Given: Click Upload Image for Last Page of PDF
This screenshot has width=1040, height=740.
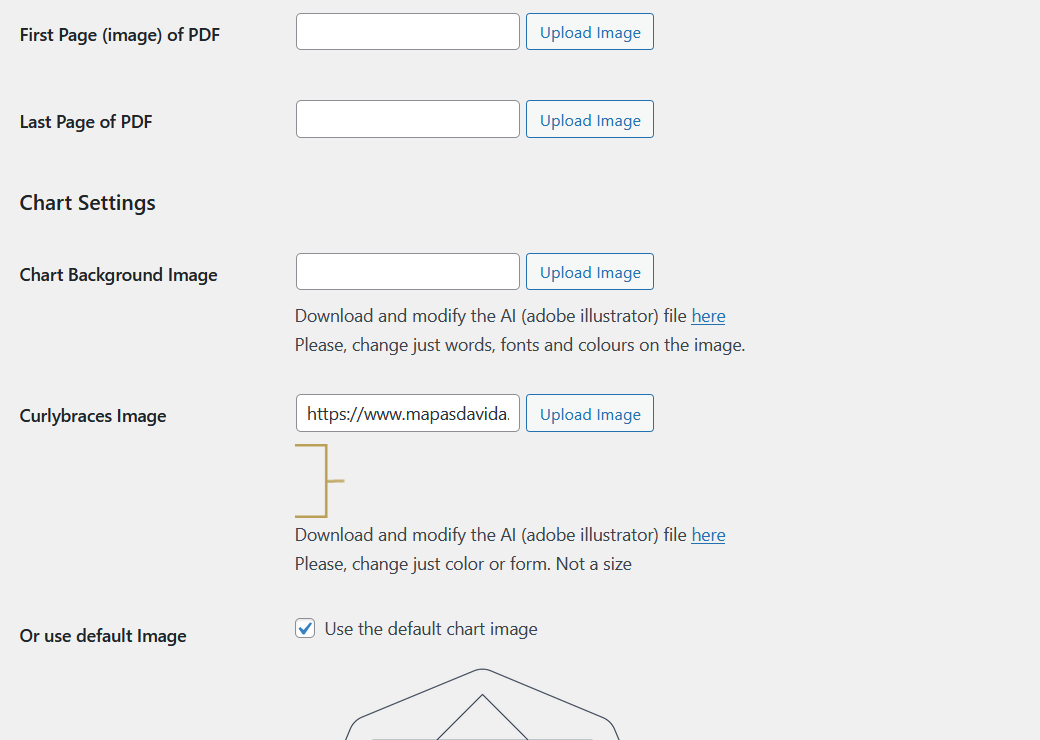Looking at the screenshot, I should (x=589, y=119).
